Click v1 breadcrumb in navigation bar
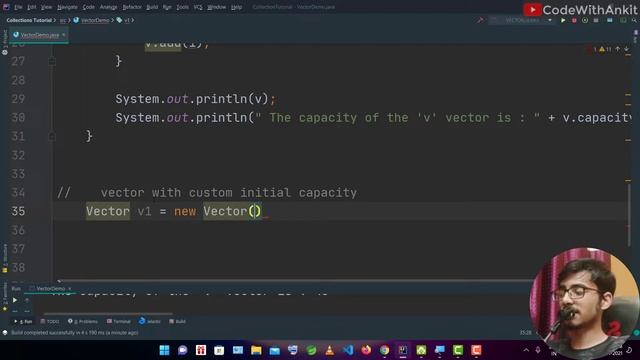This screenshot has height=360, width=640. click(124, 20)
